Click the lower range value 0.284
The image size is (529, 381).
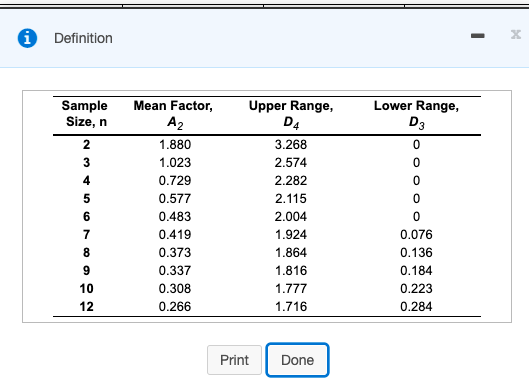416,306
